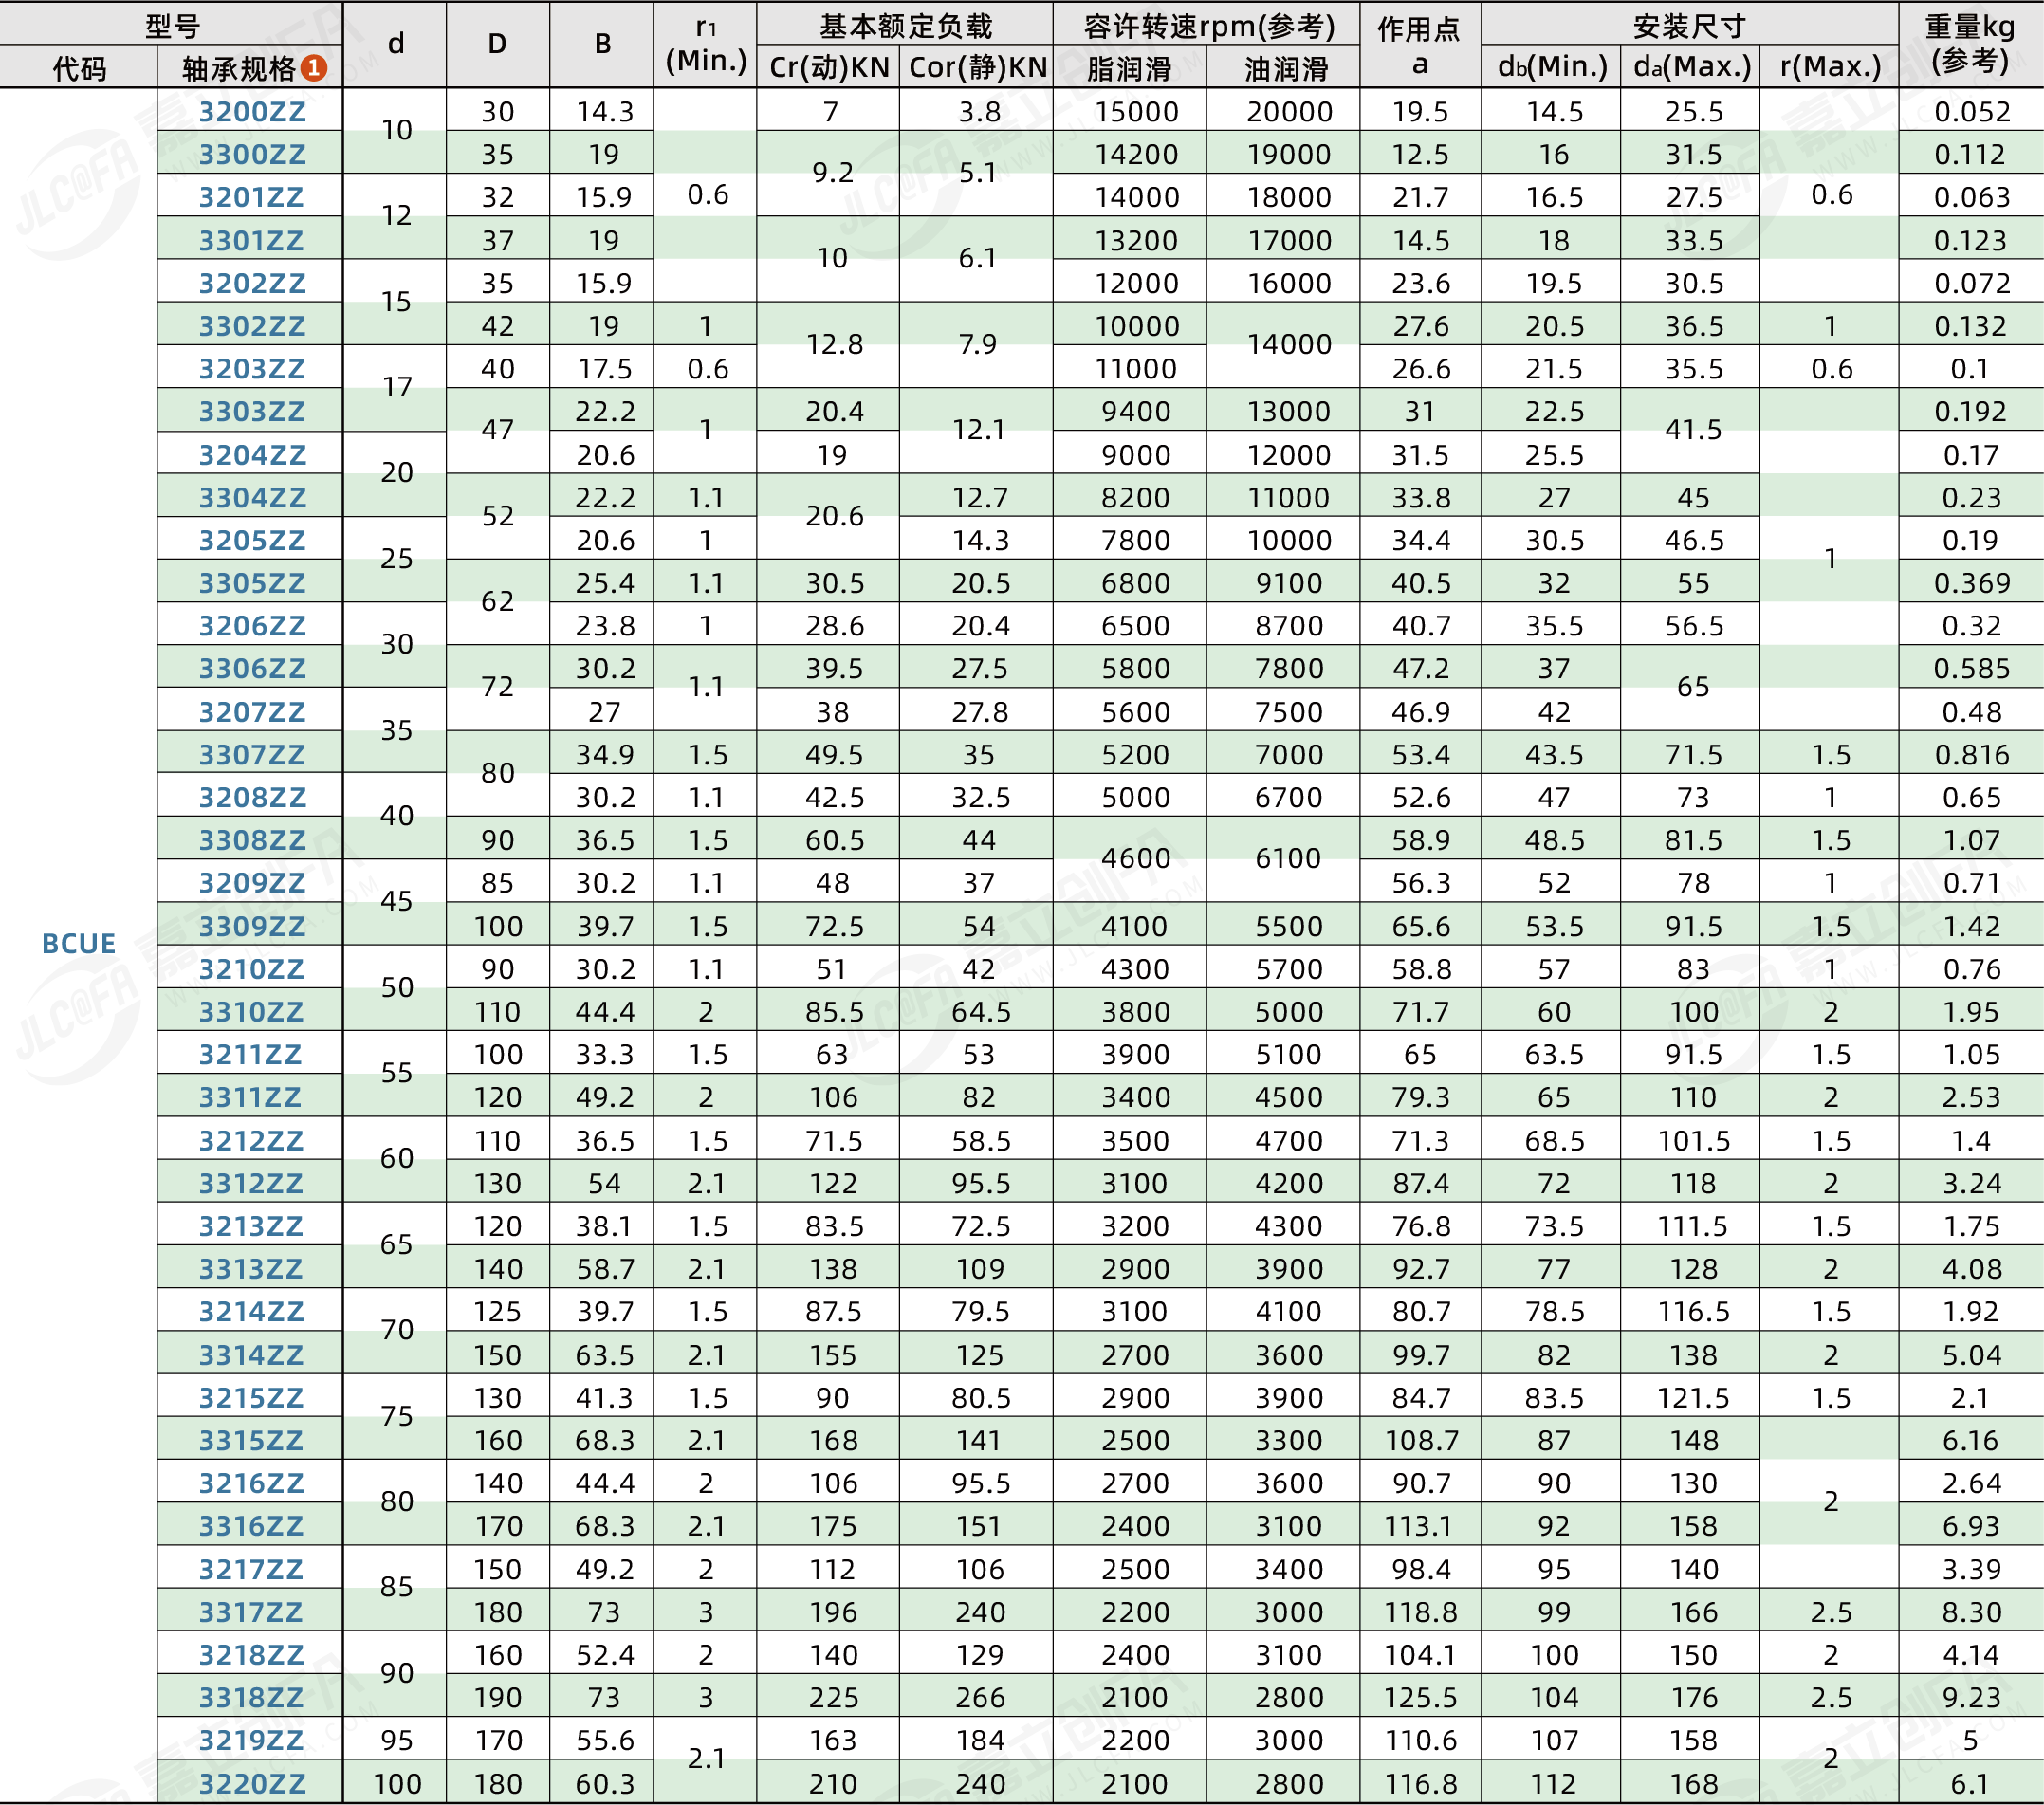Click the 基本额定负载 header cell
Image resolution: width=2044 pixels, height=1805 pixels.
tap(904, 25)
